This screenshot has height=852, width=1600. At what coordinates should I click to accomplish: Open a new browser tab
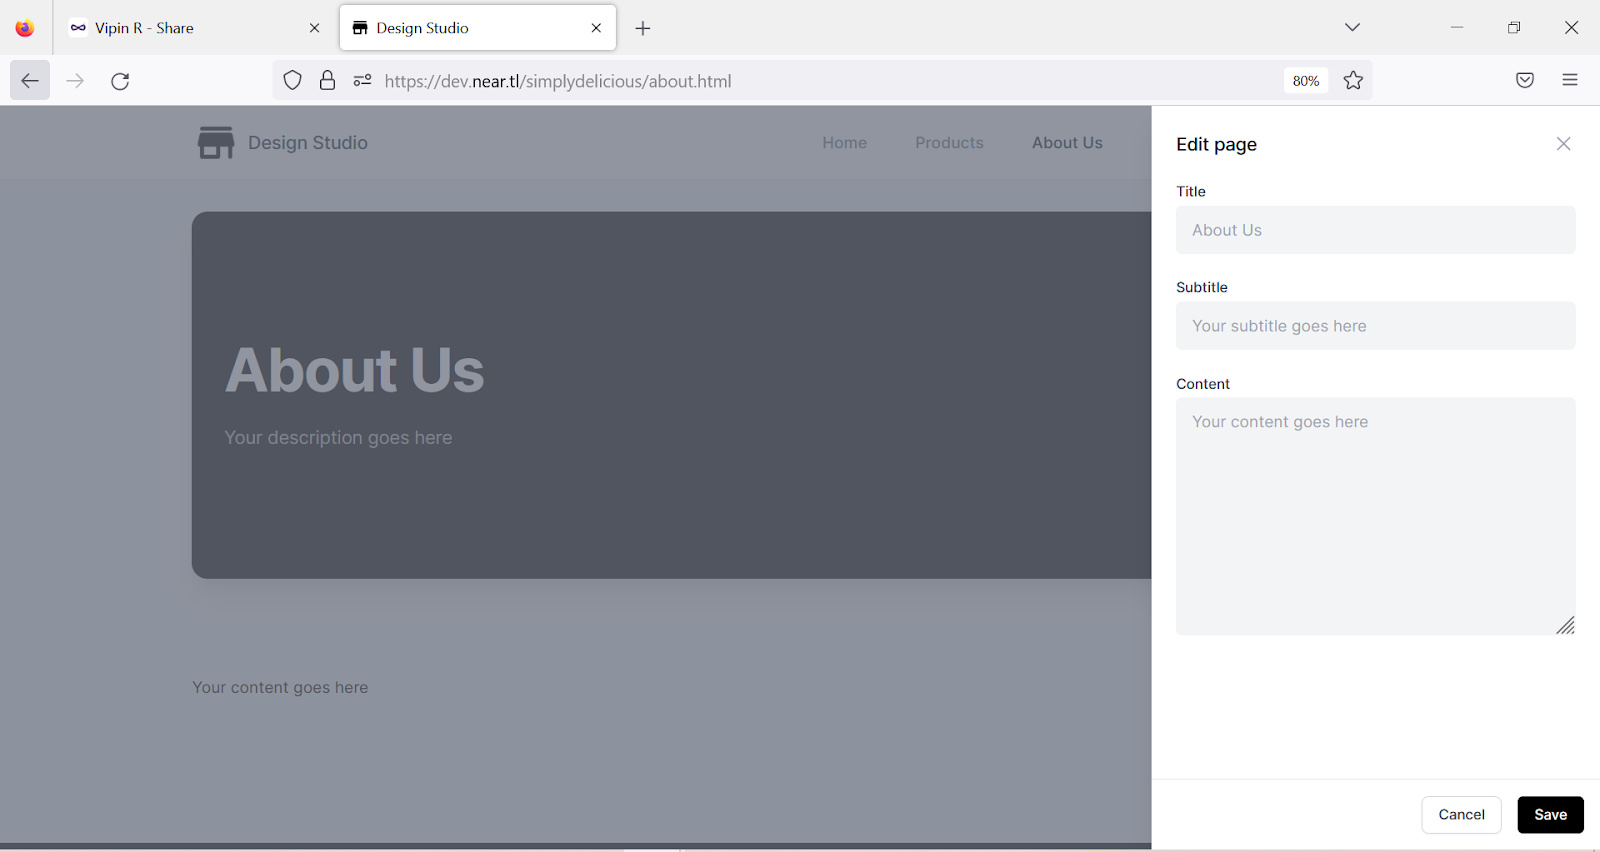(643, 28)
